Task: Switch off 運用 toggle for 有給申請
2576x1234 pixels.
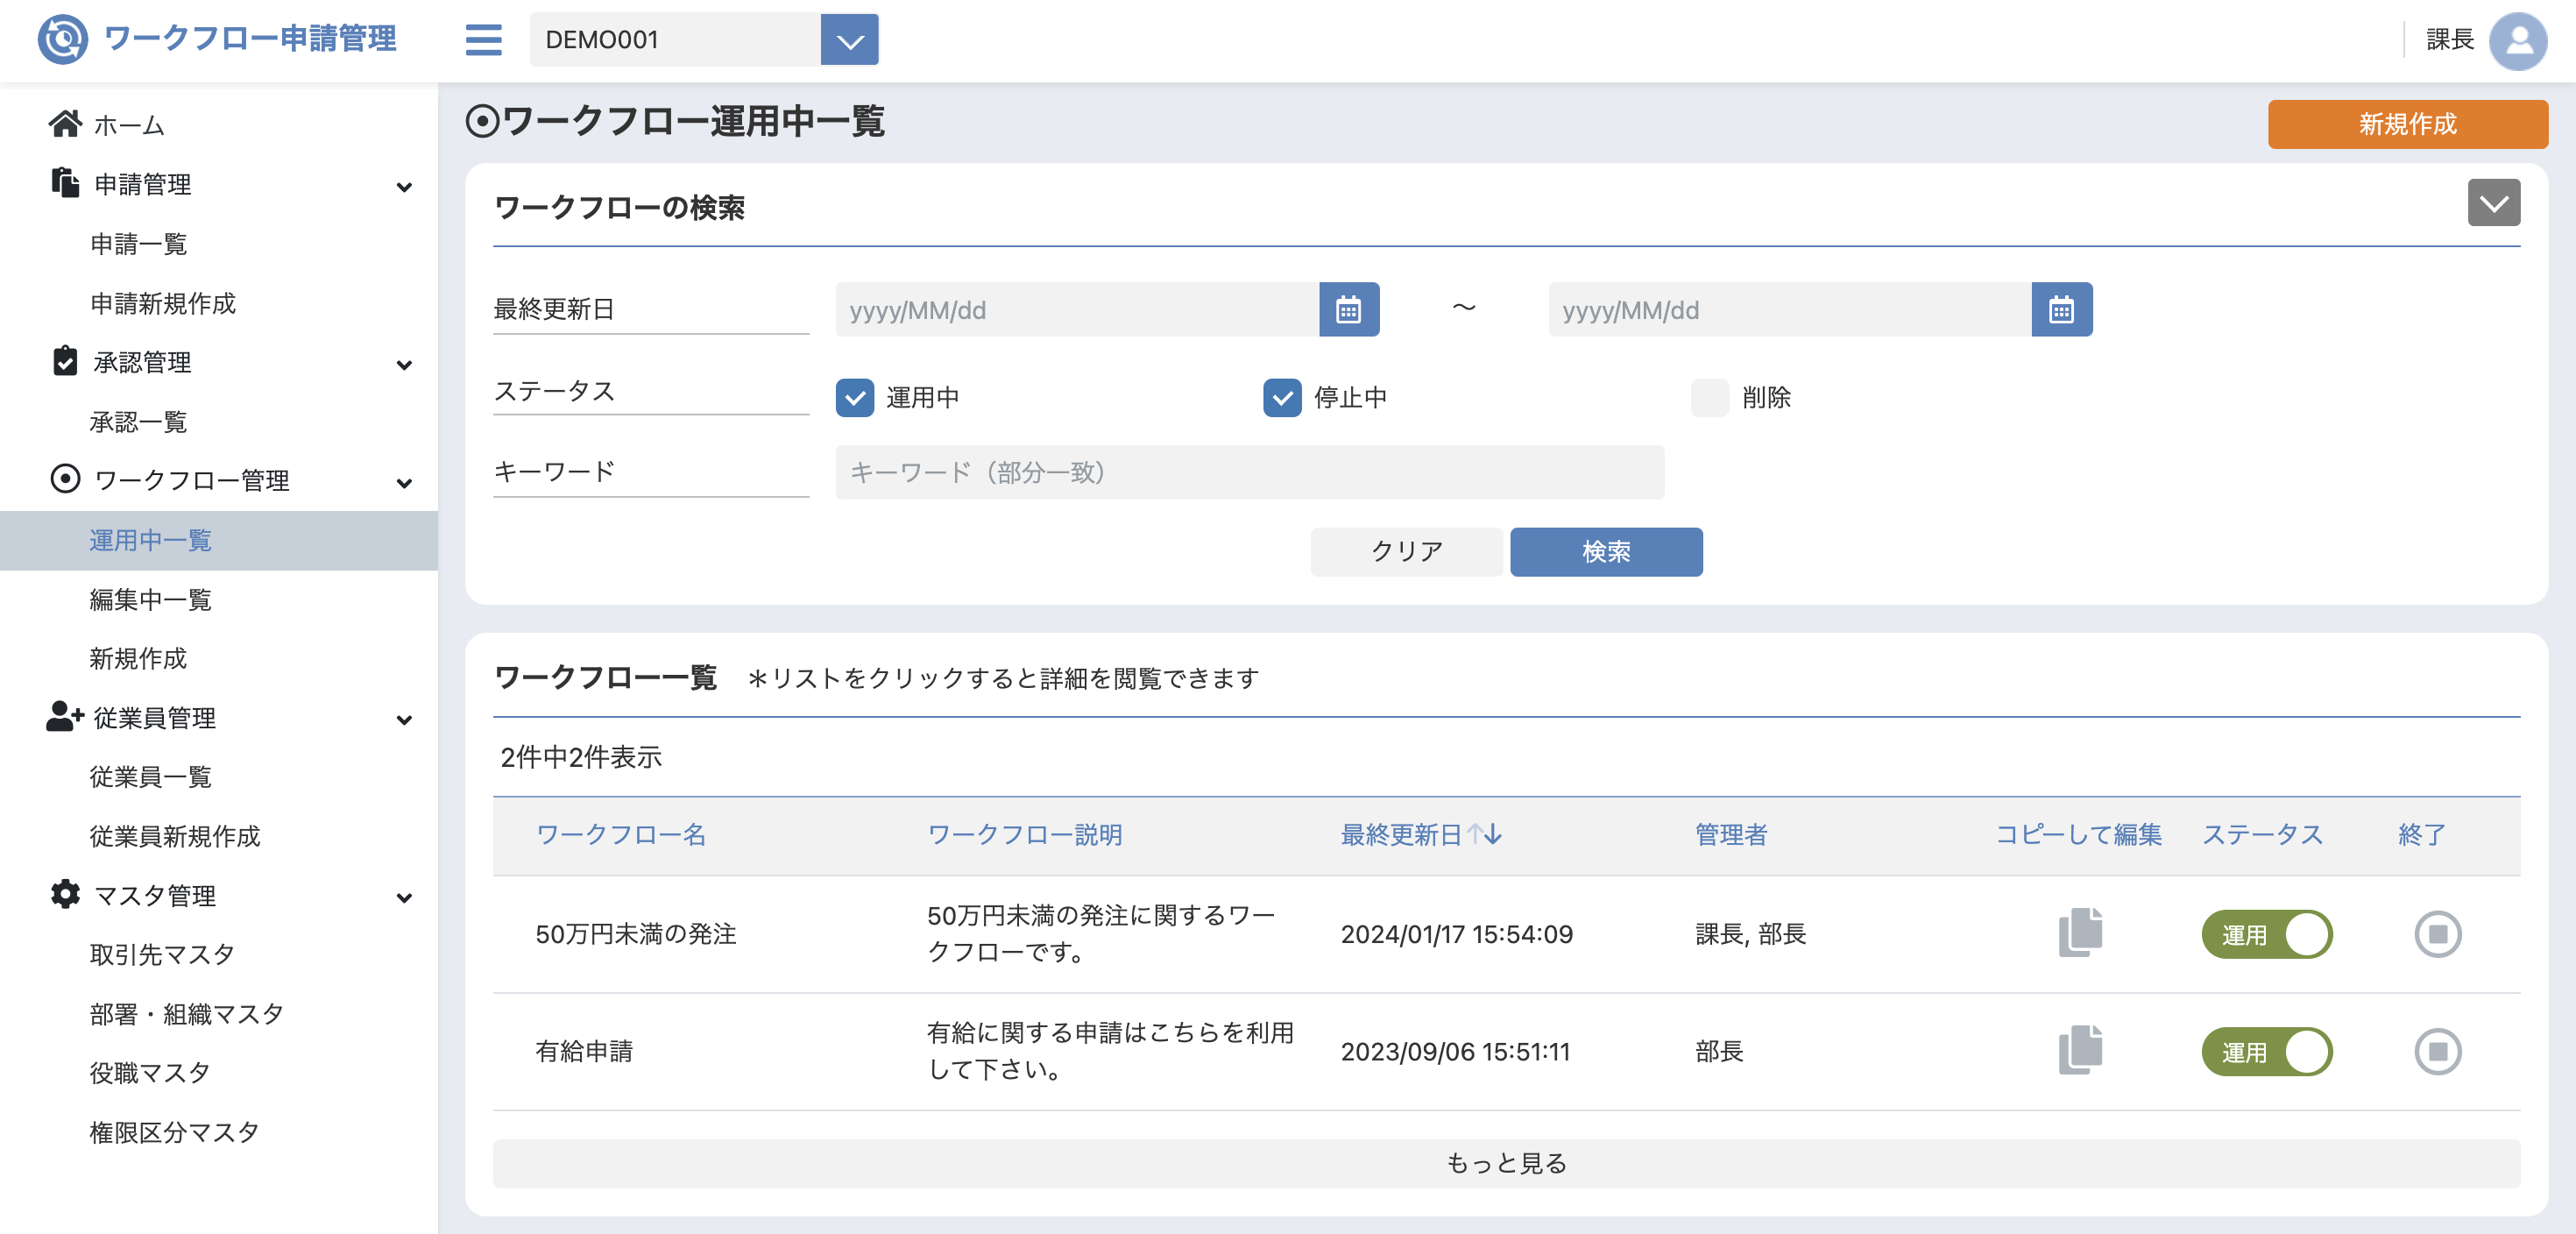Action: [2266, 1051]
